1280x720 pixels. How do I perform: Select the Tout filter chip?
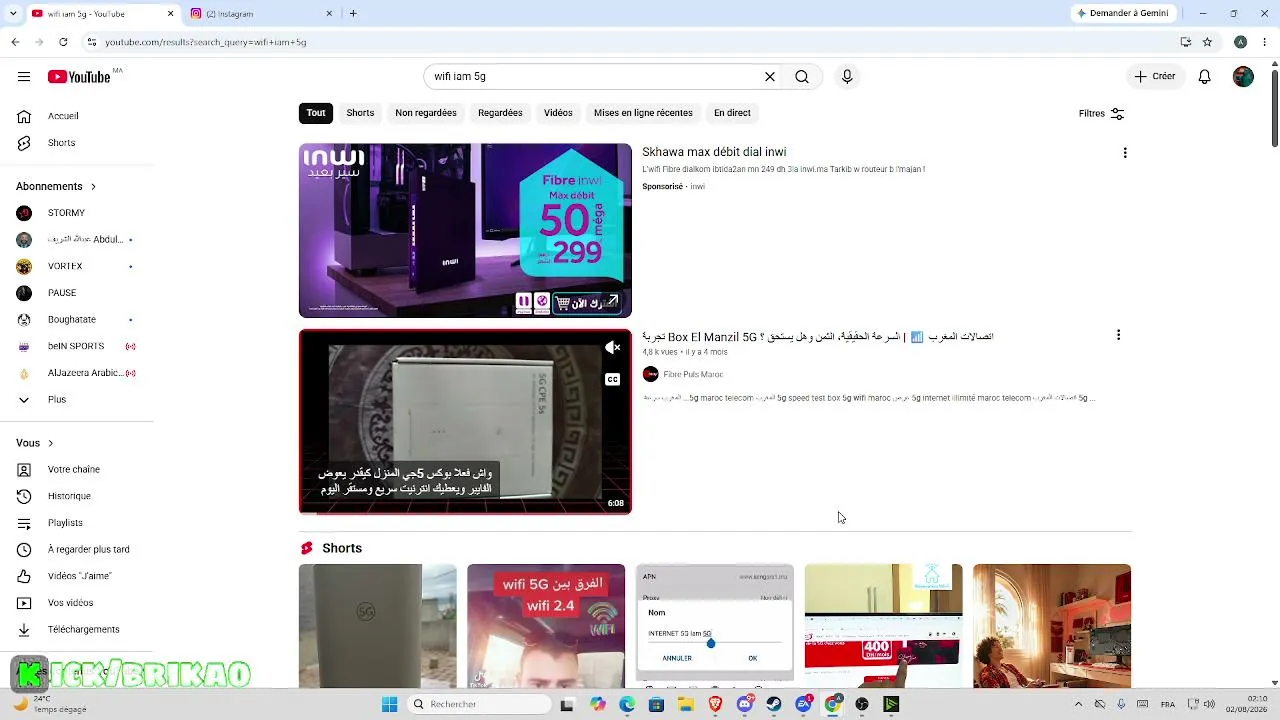point(316,113)
